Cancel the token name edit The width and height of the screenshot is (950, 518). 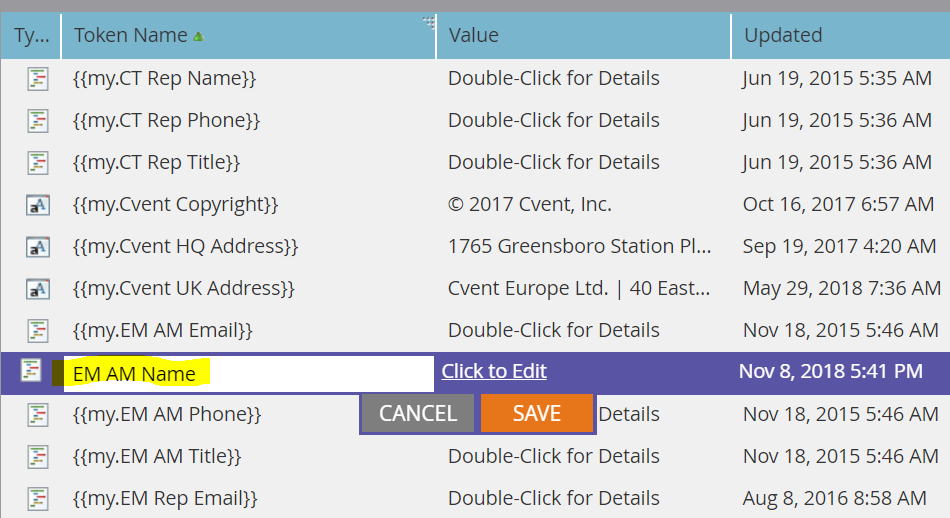[417, 413]
